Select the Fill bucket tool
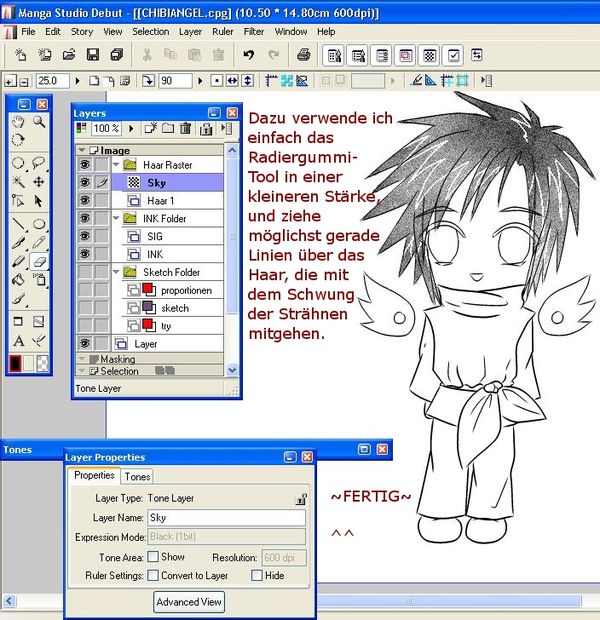 click(x=18, y=280)
